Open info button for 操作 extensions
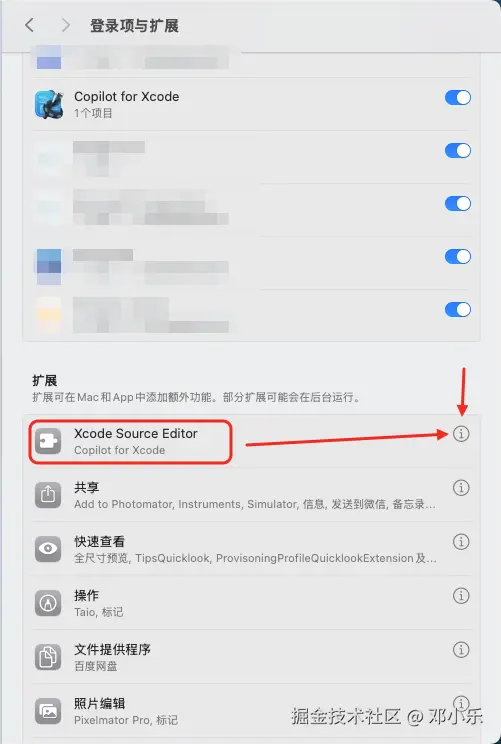Screen dimensions: 501x744 point(461,595)
